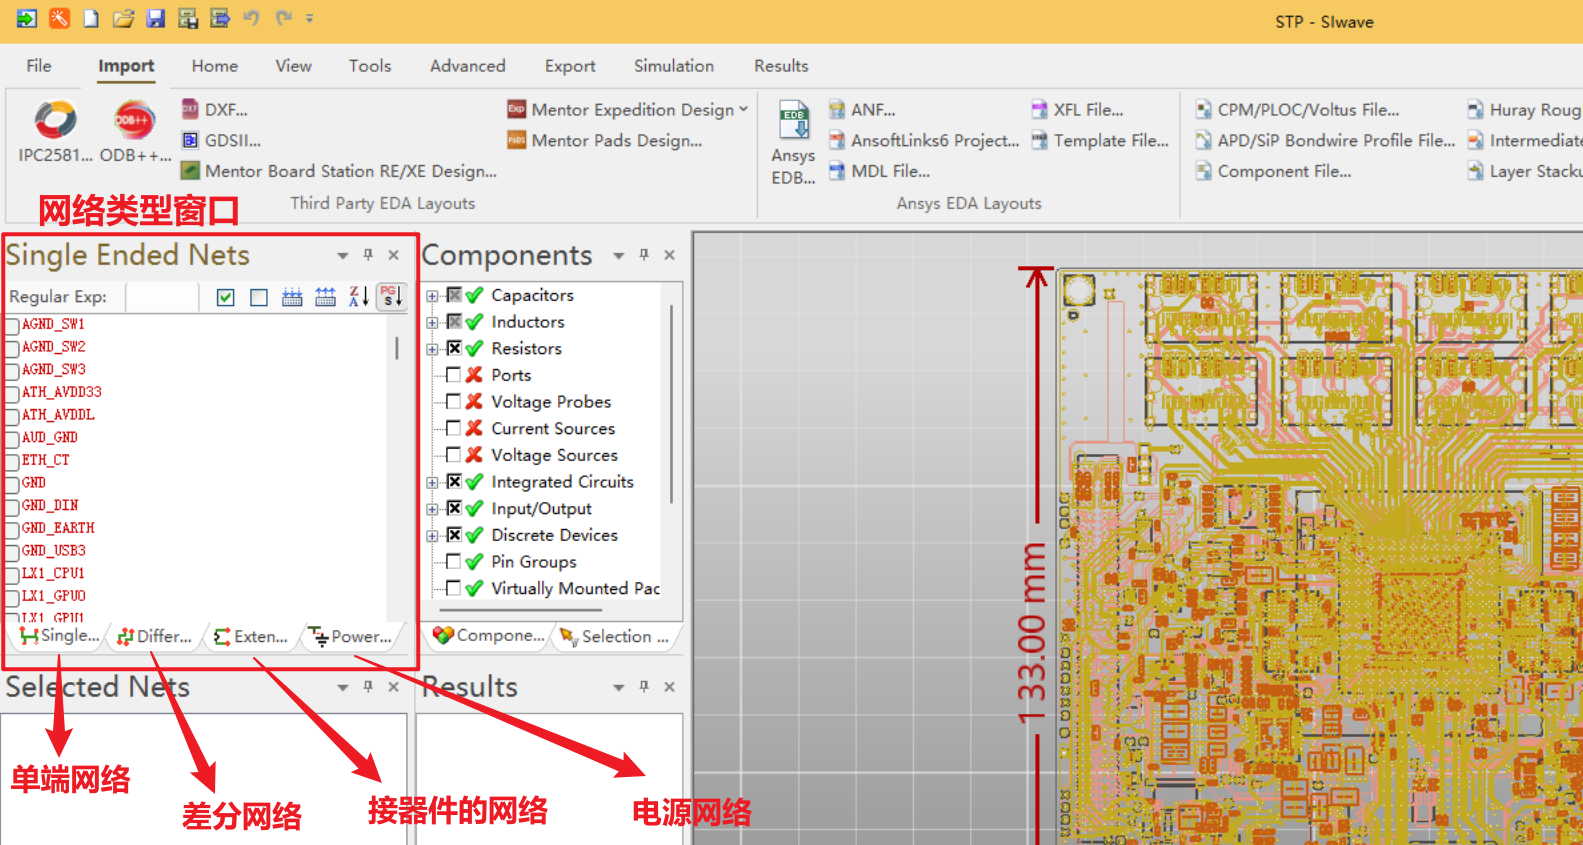This screenshot has width=1583, height=845.
Task: Open the File menu
Action: [39, 65]
